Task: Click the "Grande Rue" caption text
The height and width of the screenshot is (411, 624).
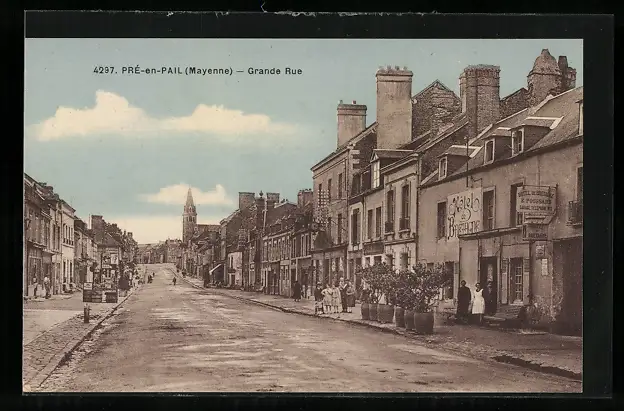Action: [x=274, y=71]
